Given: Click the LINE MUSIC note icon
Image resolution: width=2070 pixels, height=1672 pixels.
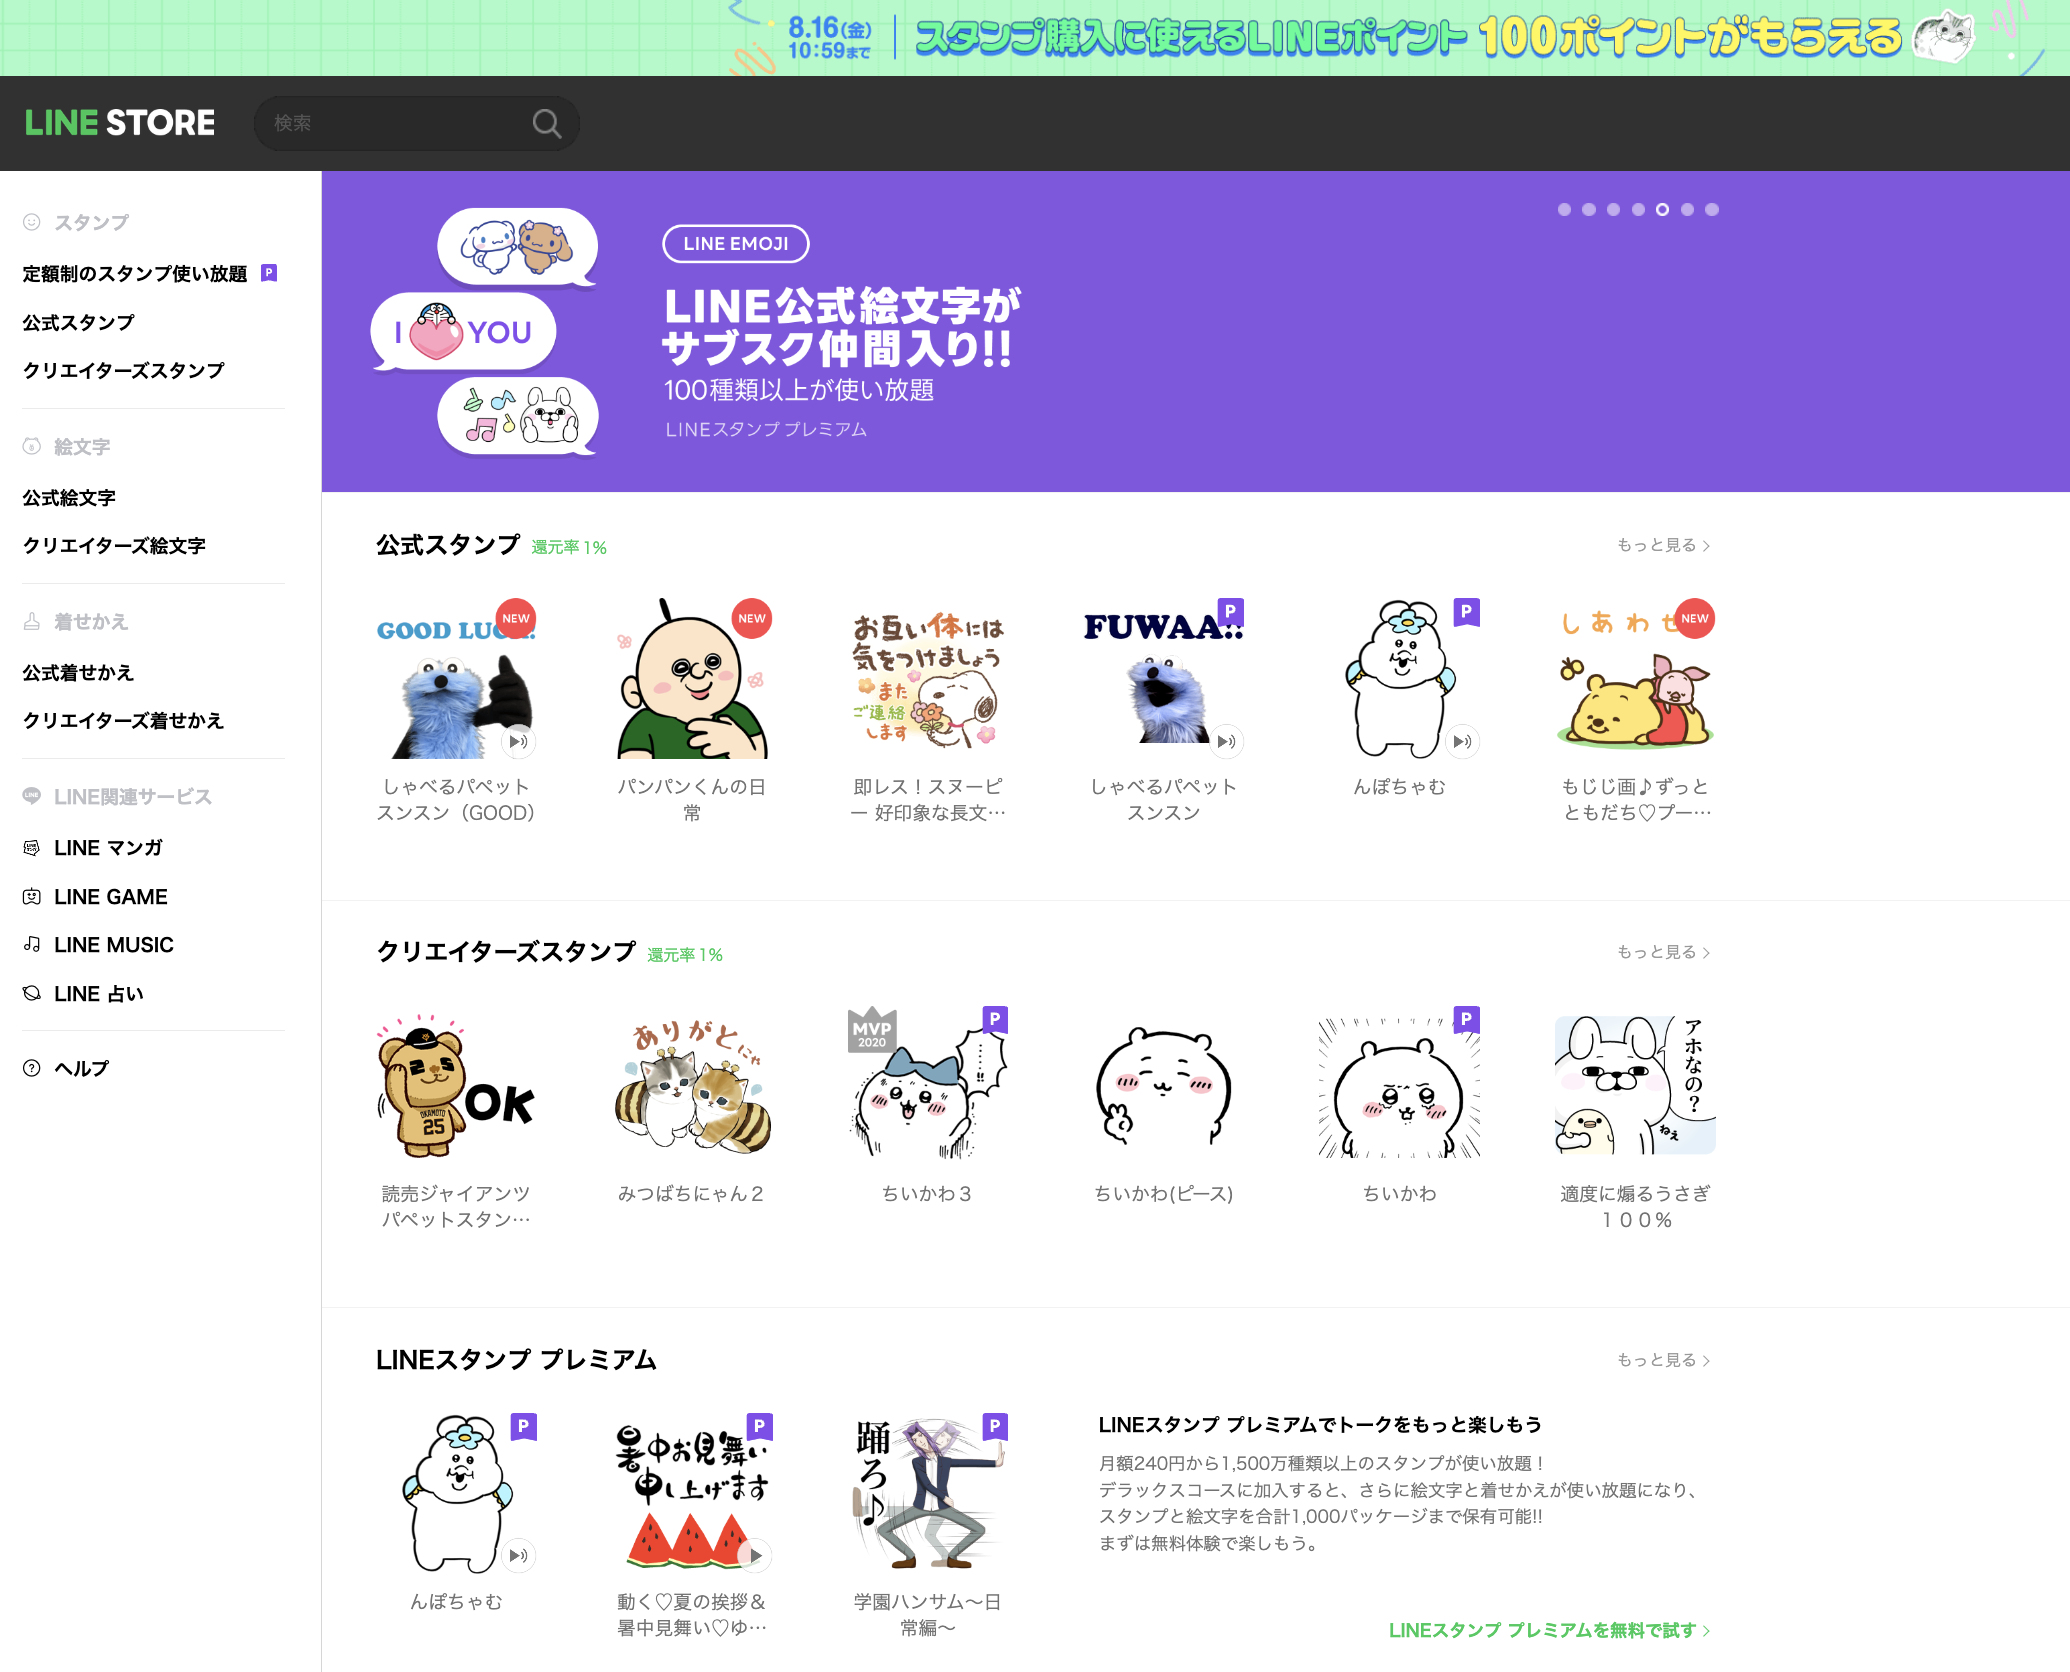Looking at the screenshot, I should (x=32, y=945).
